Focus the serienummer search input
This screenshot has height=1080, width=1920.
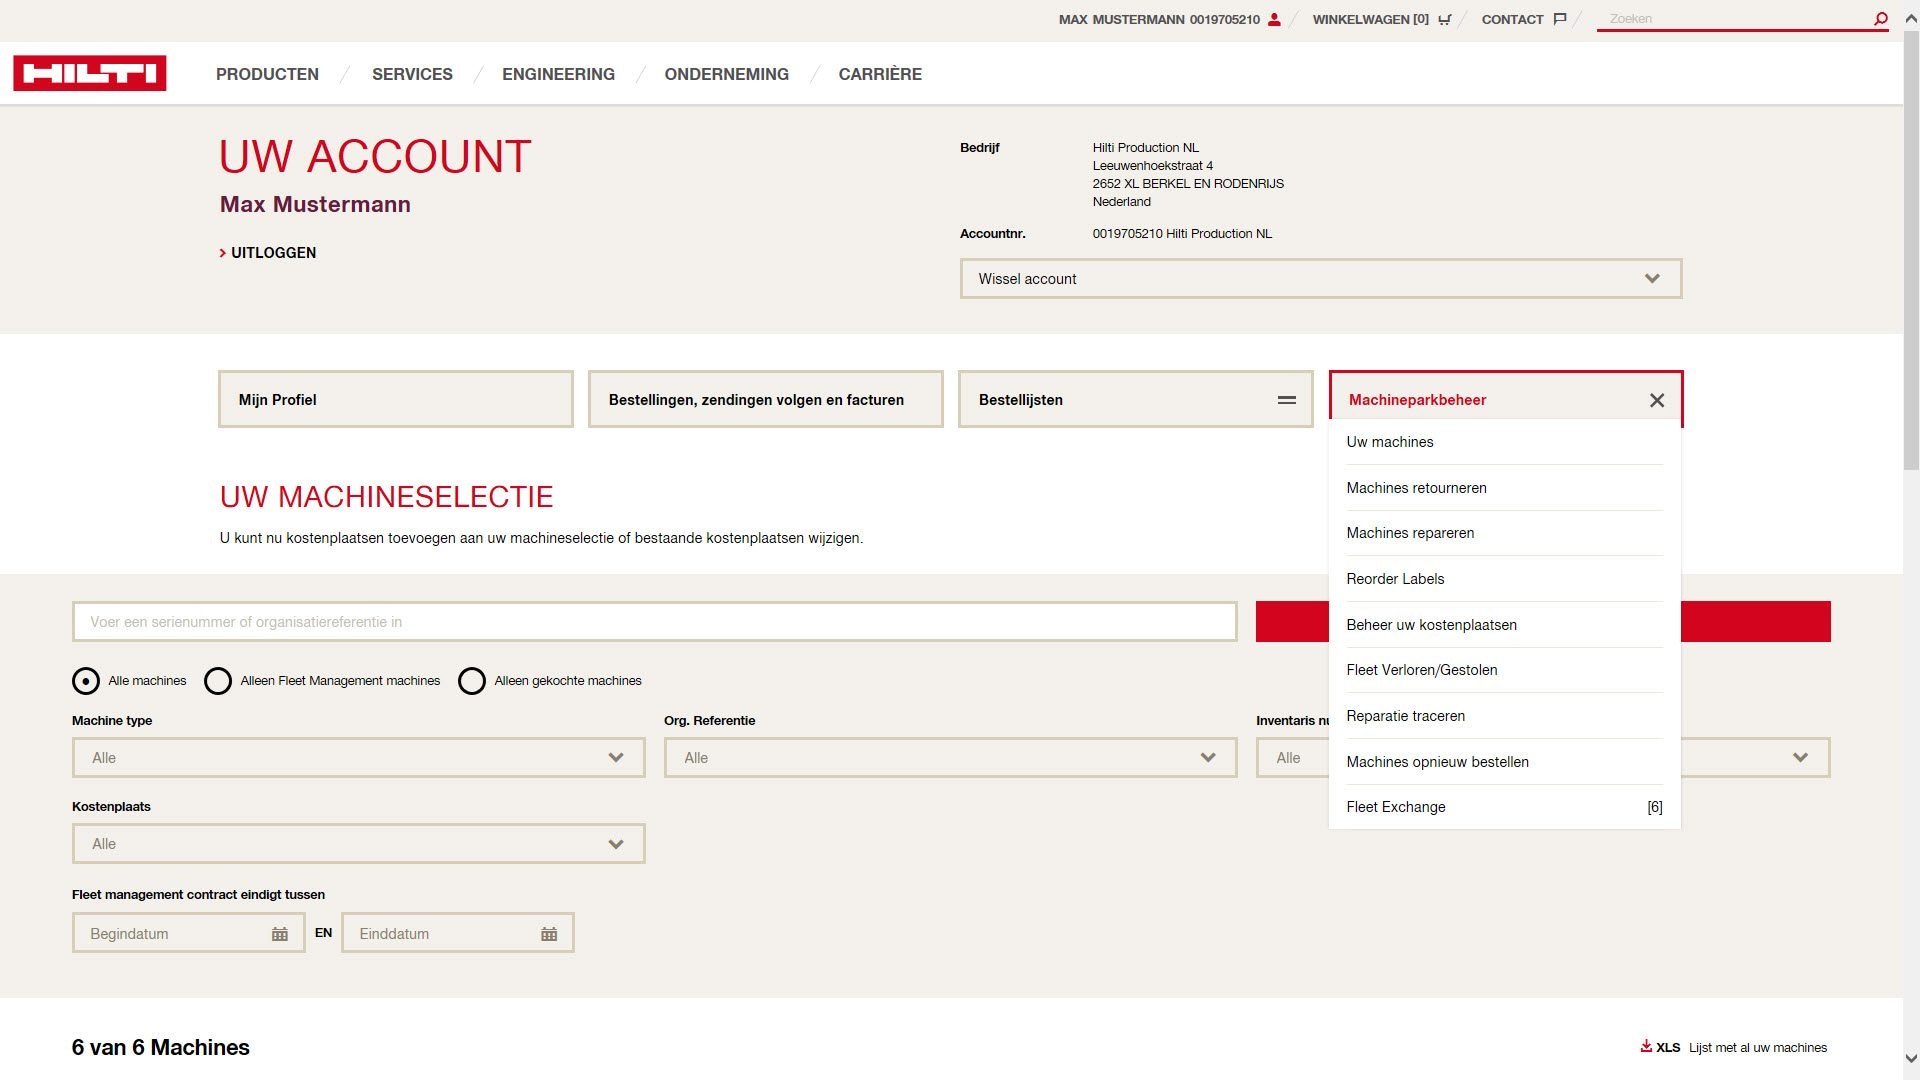click(x=655, y=622)
